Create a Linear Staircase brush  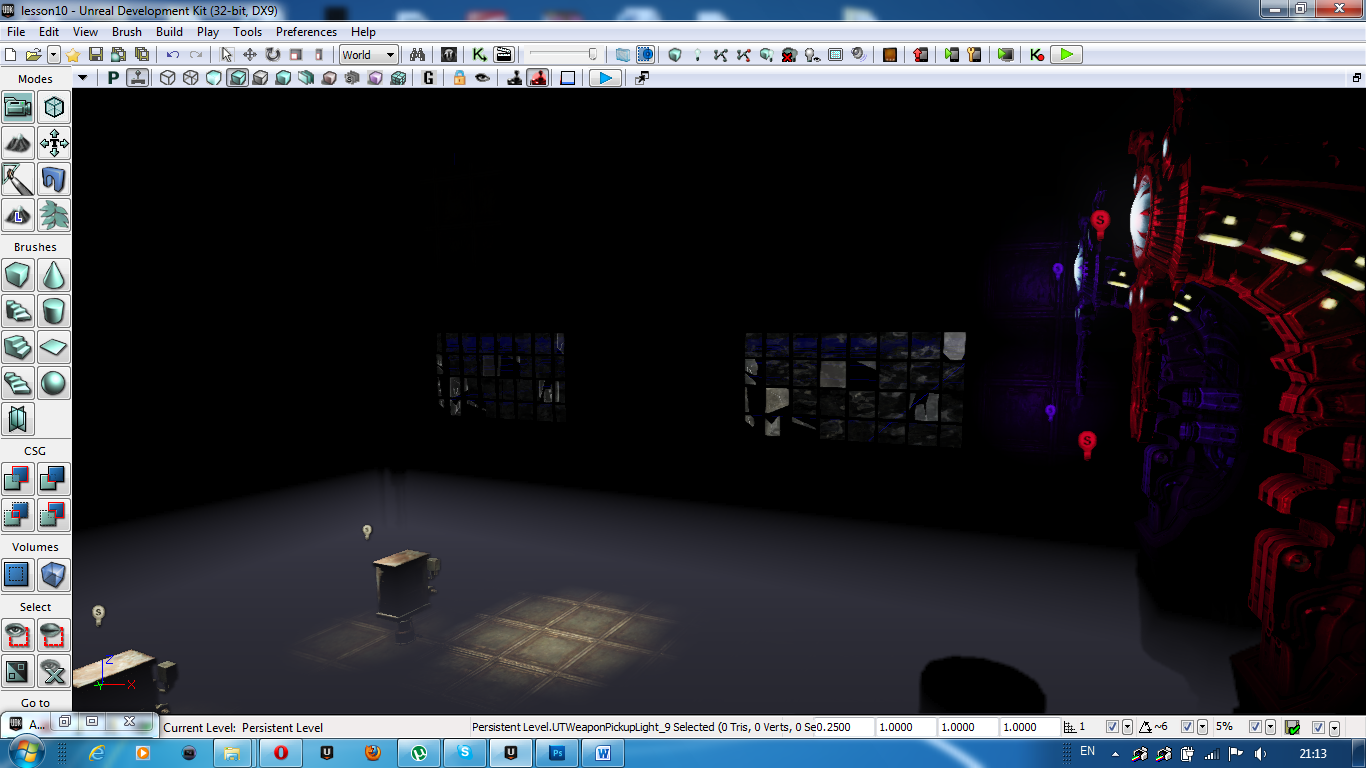pyautogui.click(x=18, y=347)
